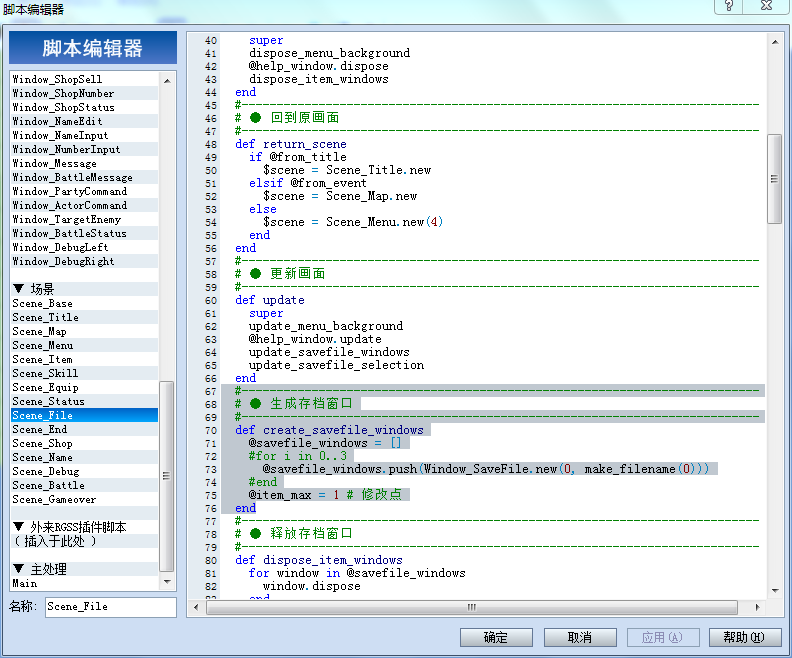Click the script list vertical scrollbar thumb
Viewport: 792px width, 658px height.
(x=167, y=476)
